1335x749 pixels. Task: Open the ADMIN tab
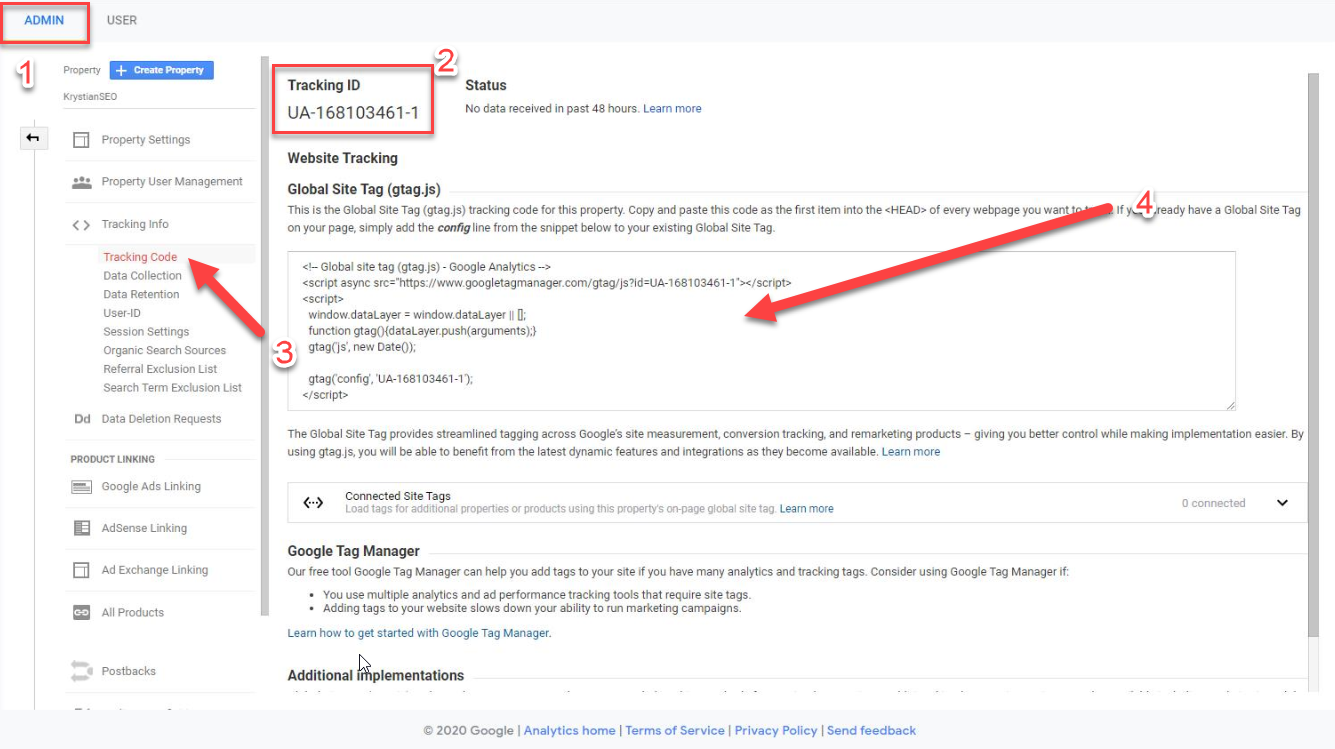(x=44, y=20)
